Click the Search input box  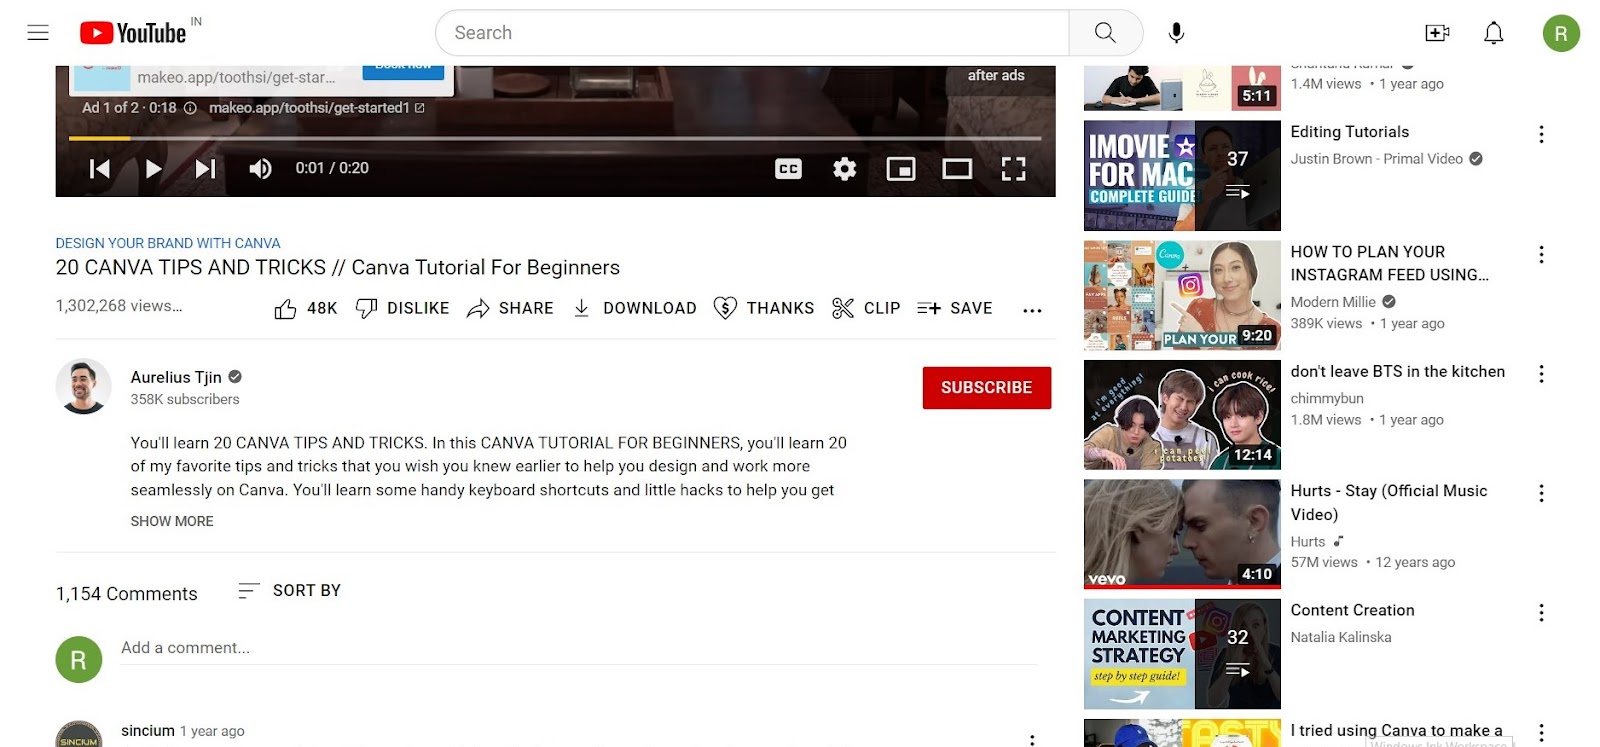tap(752, 33)
